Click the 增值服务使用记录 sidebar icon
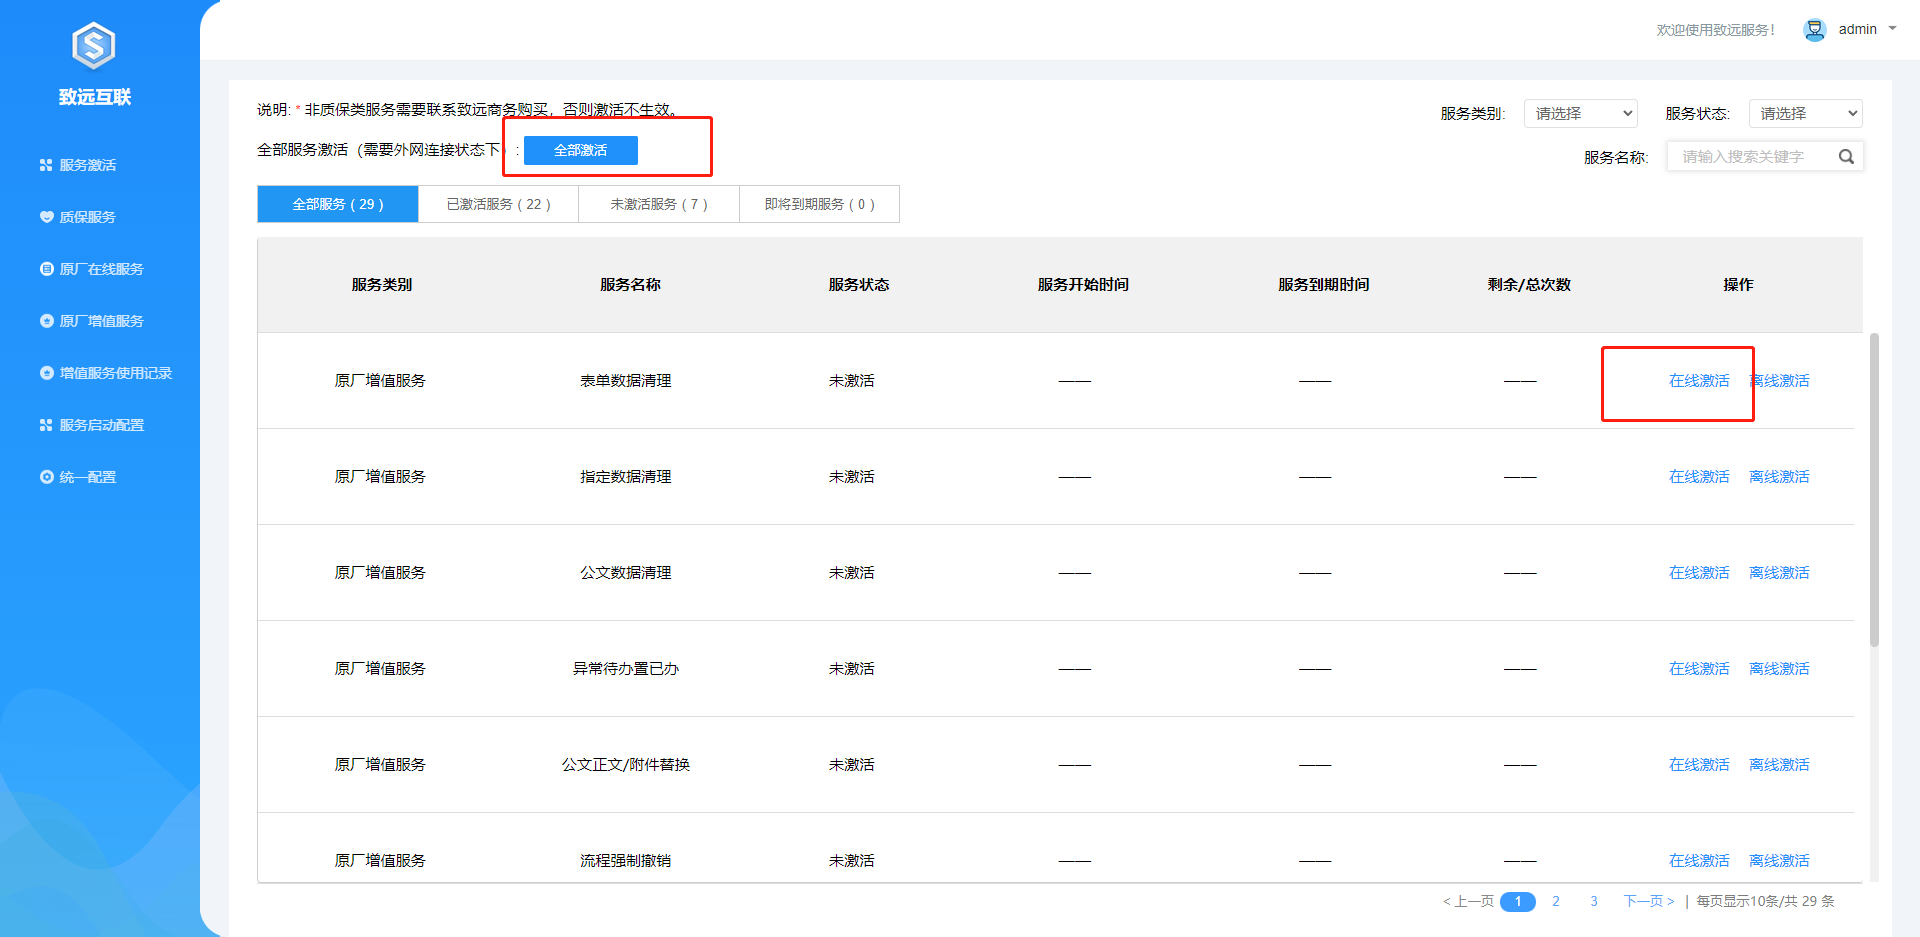This screenshot has height=937, width=1920. tap(46, 373)
